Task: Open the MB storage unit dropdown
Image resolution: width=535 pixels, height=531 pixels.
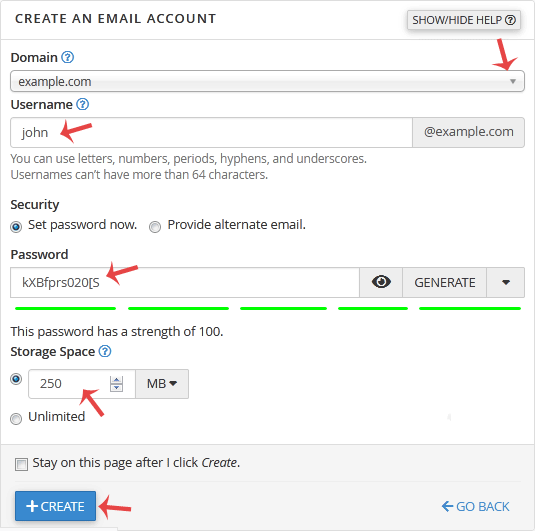Action: (162, 384)
